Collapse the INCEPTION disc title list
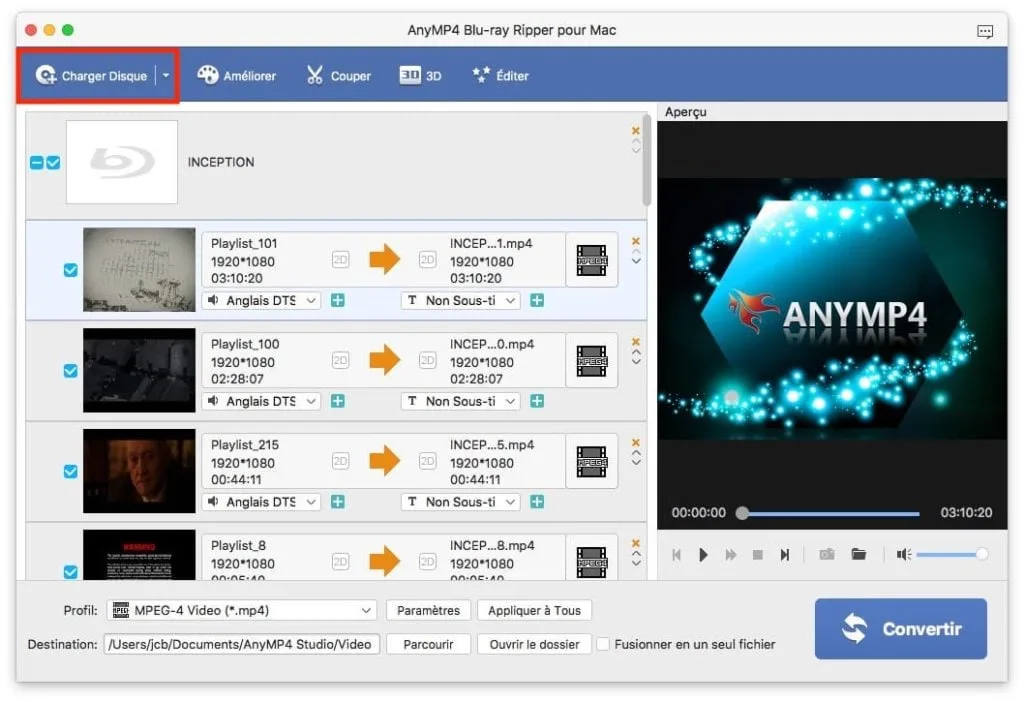This screenshot has width=1024, height=702. 37,163
